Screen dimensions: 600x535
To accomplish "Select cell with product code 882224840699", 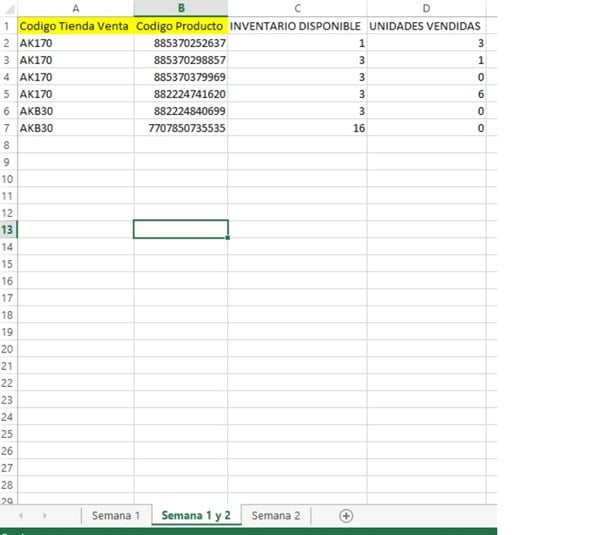I will pos(181,111).
